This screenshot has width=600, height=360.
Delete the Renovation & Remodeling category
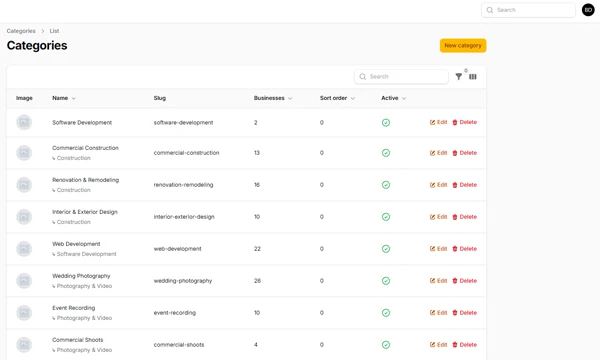pos(465,185)
